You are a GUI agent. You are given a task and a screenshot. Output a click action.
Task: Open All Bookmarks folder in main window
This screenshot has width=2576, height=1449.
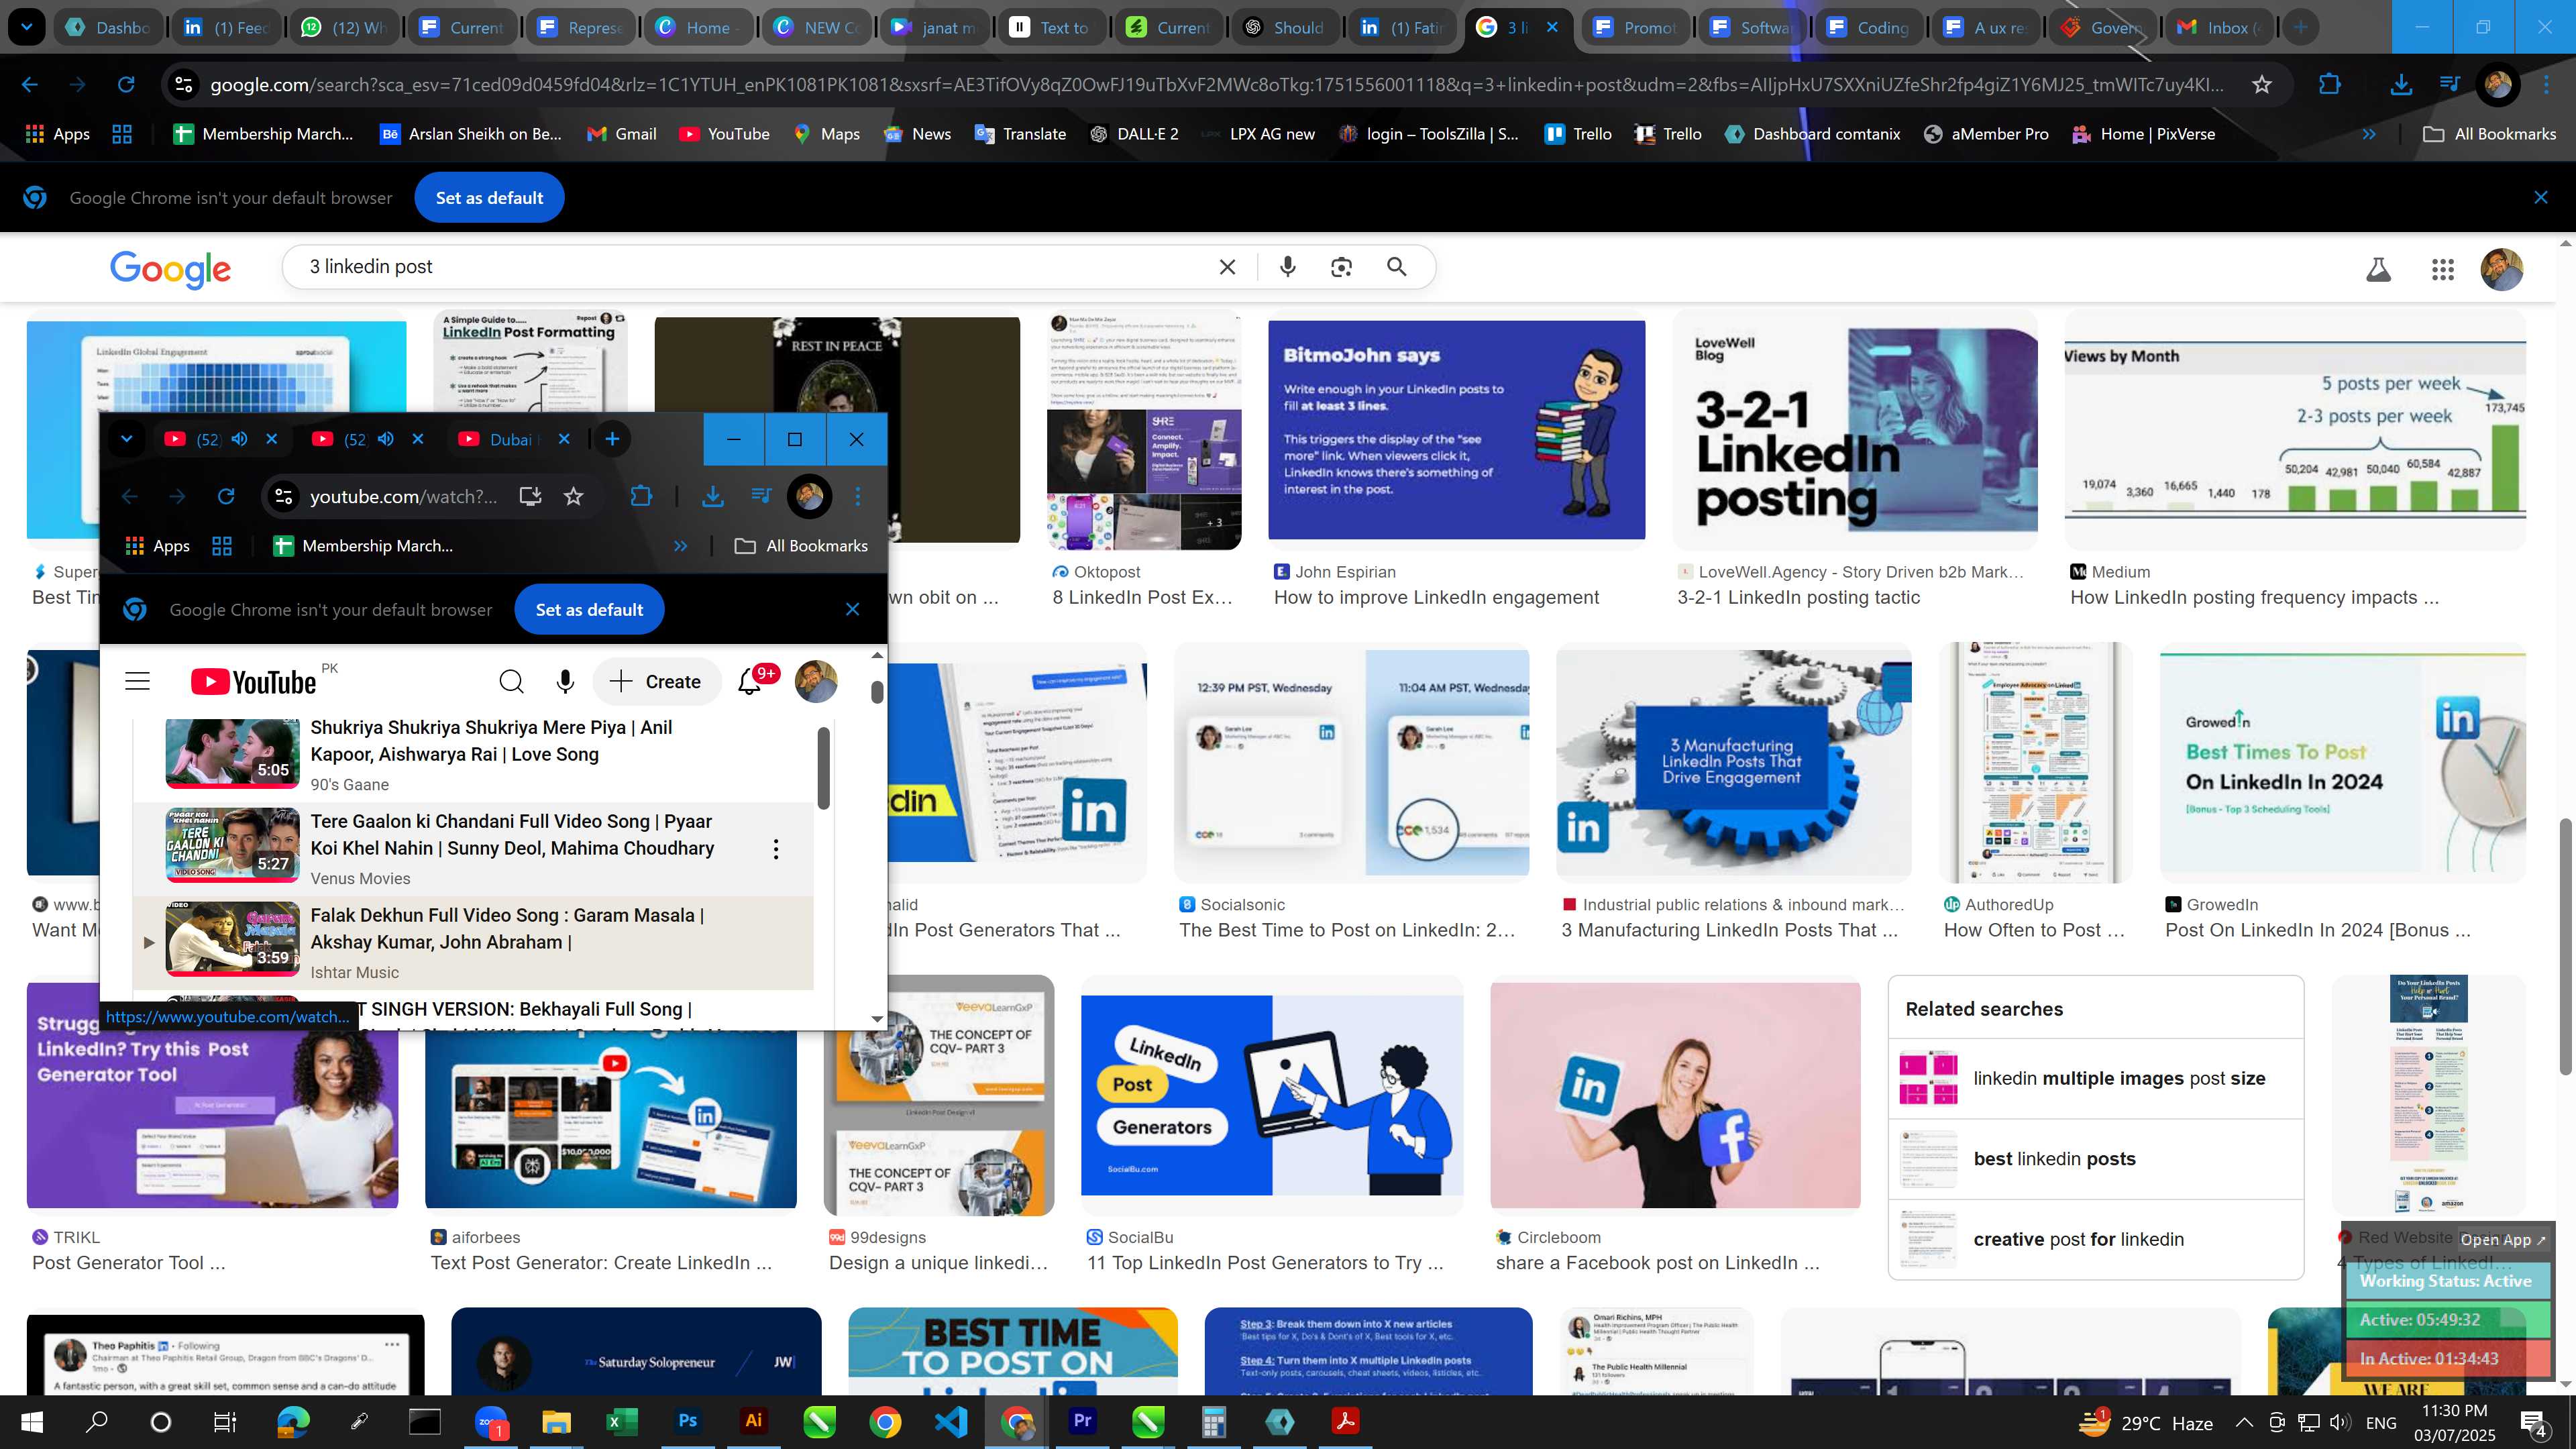point(2489,134)
